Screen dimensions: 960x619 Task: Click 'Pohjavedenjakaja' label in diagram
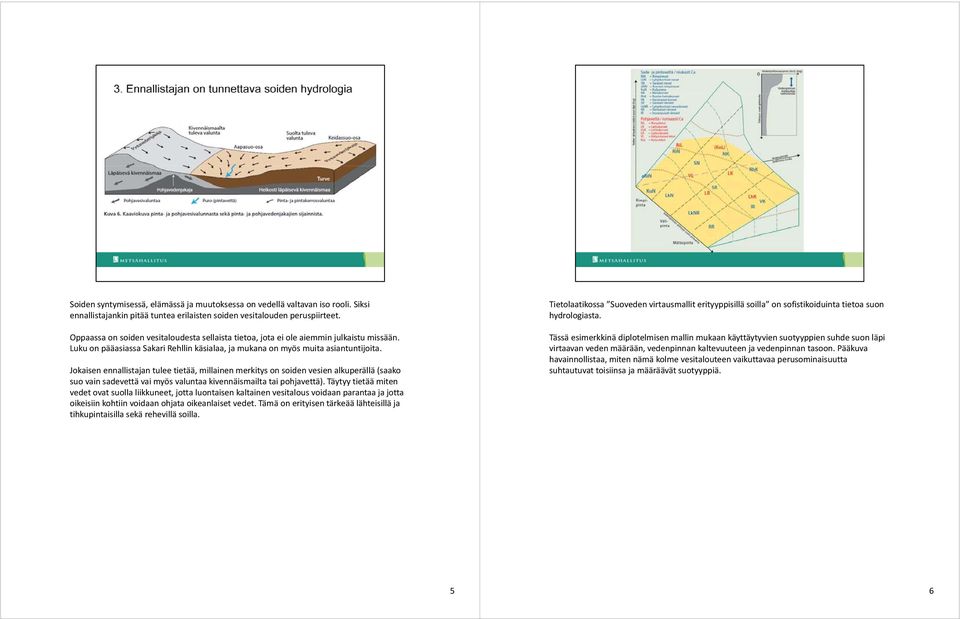click(x=174, y=190)
